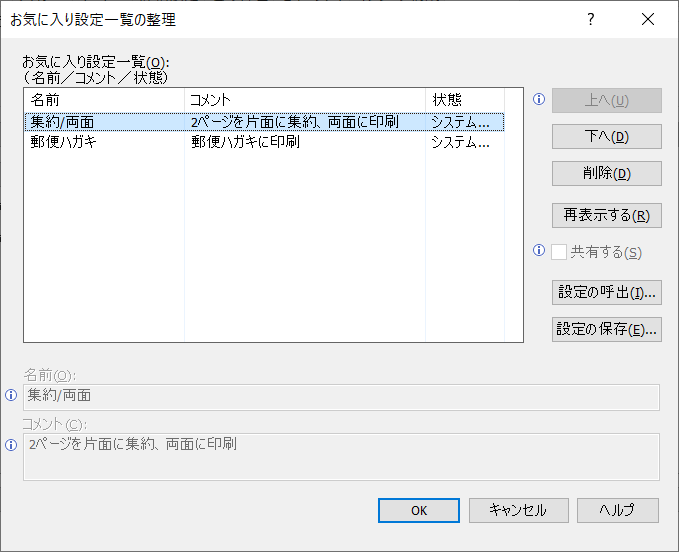Confirm the dialog with OK
679x552 pixels.
418,510
